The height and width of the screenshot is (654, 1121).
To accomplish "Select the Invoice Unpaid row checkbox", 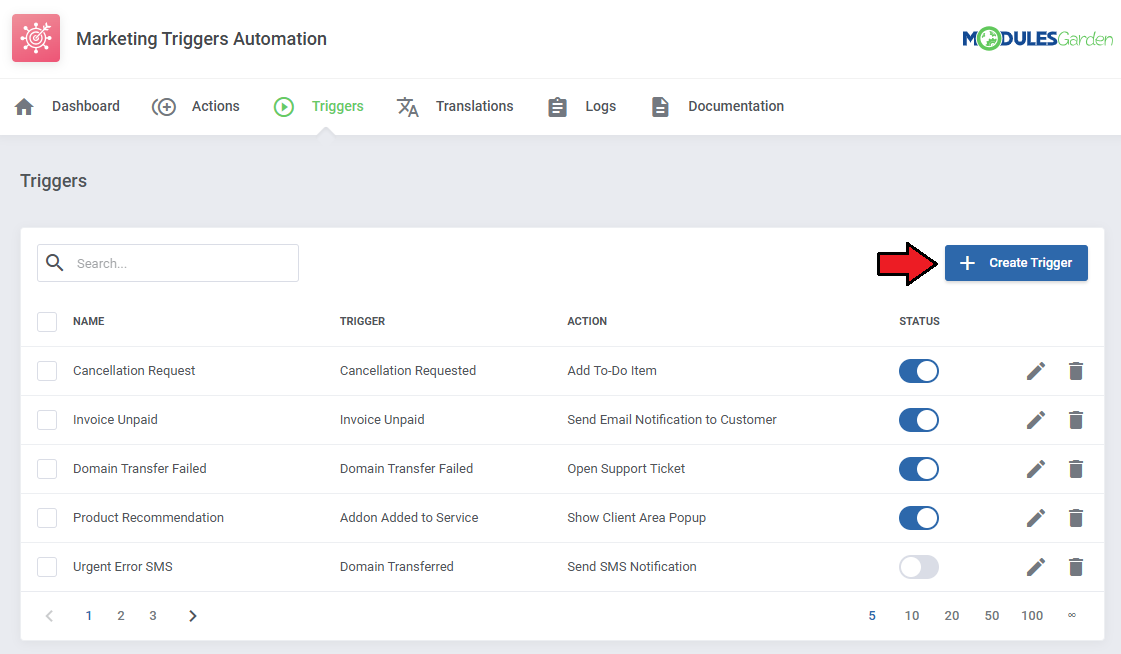I will pyautogui.click(x=47, y=420).
